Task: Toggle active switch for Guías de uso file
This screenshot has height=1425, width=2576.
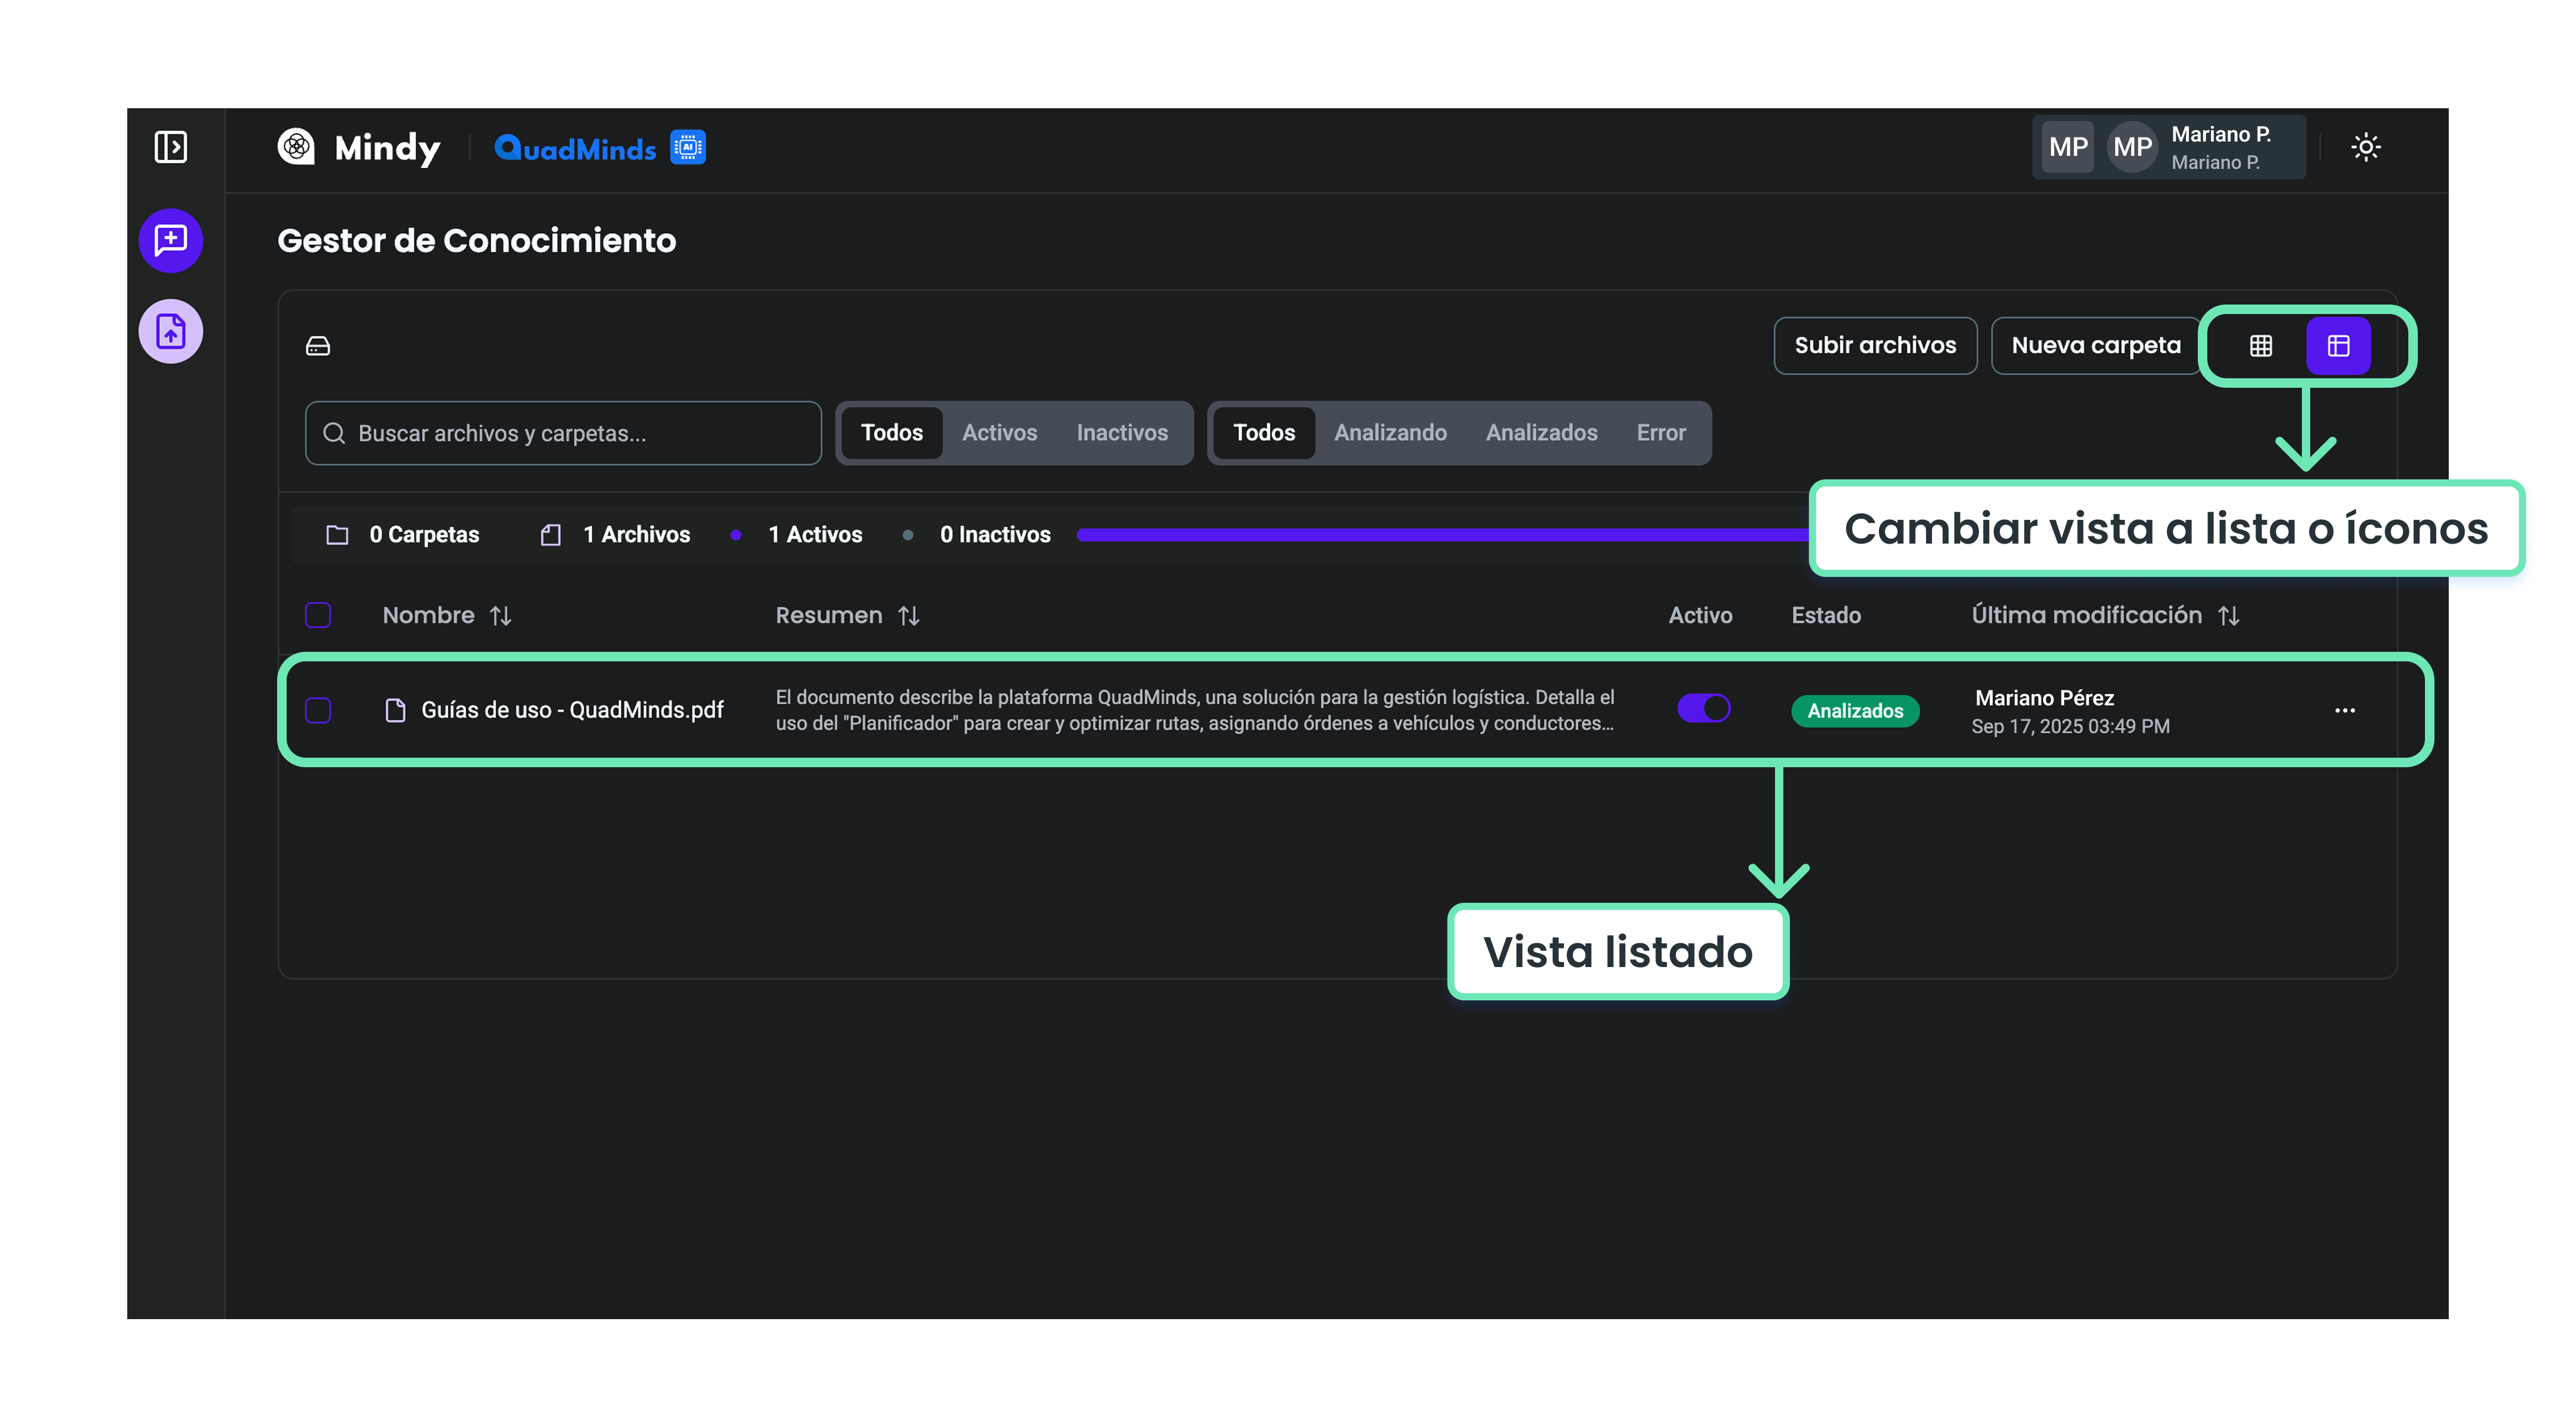Action: (1703, 708)
